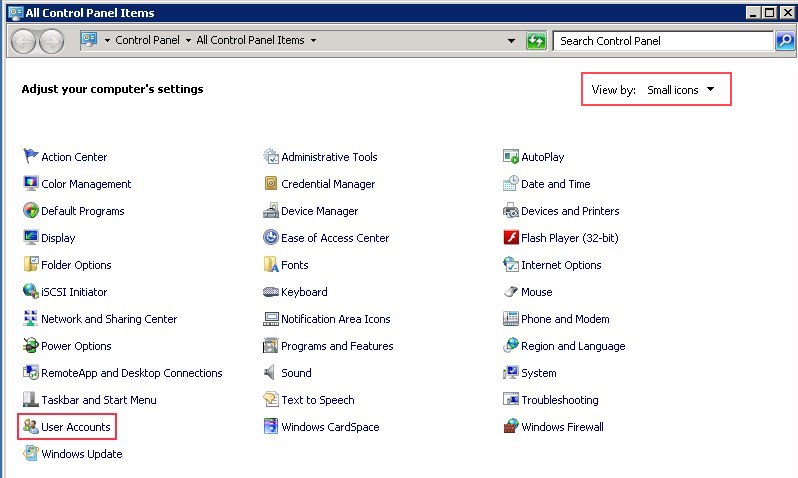
Task: Click the green Refresh button
Action: (536, 41)
